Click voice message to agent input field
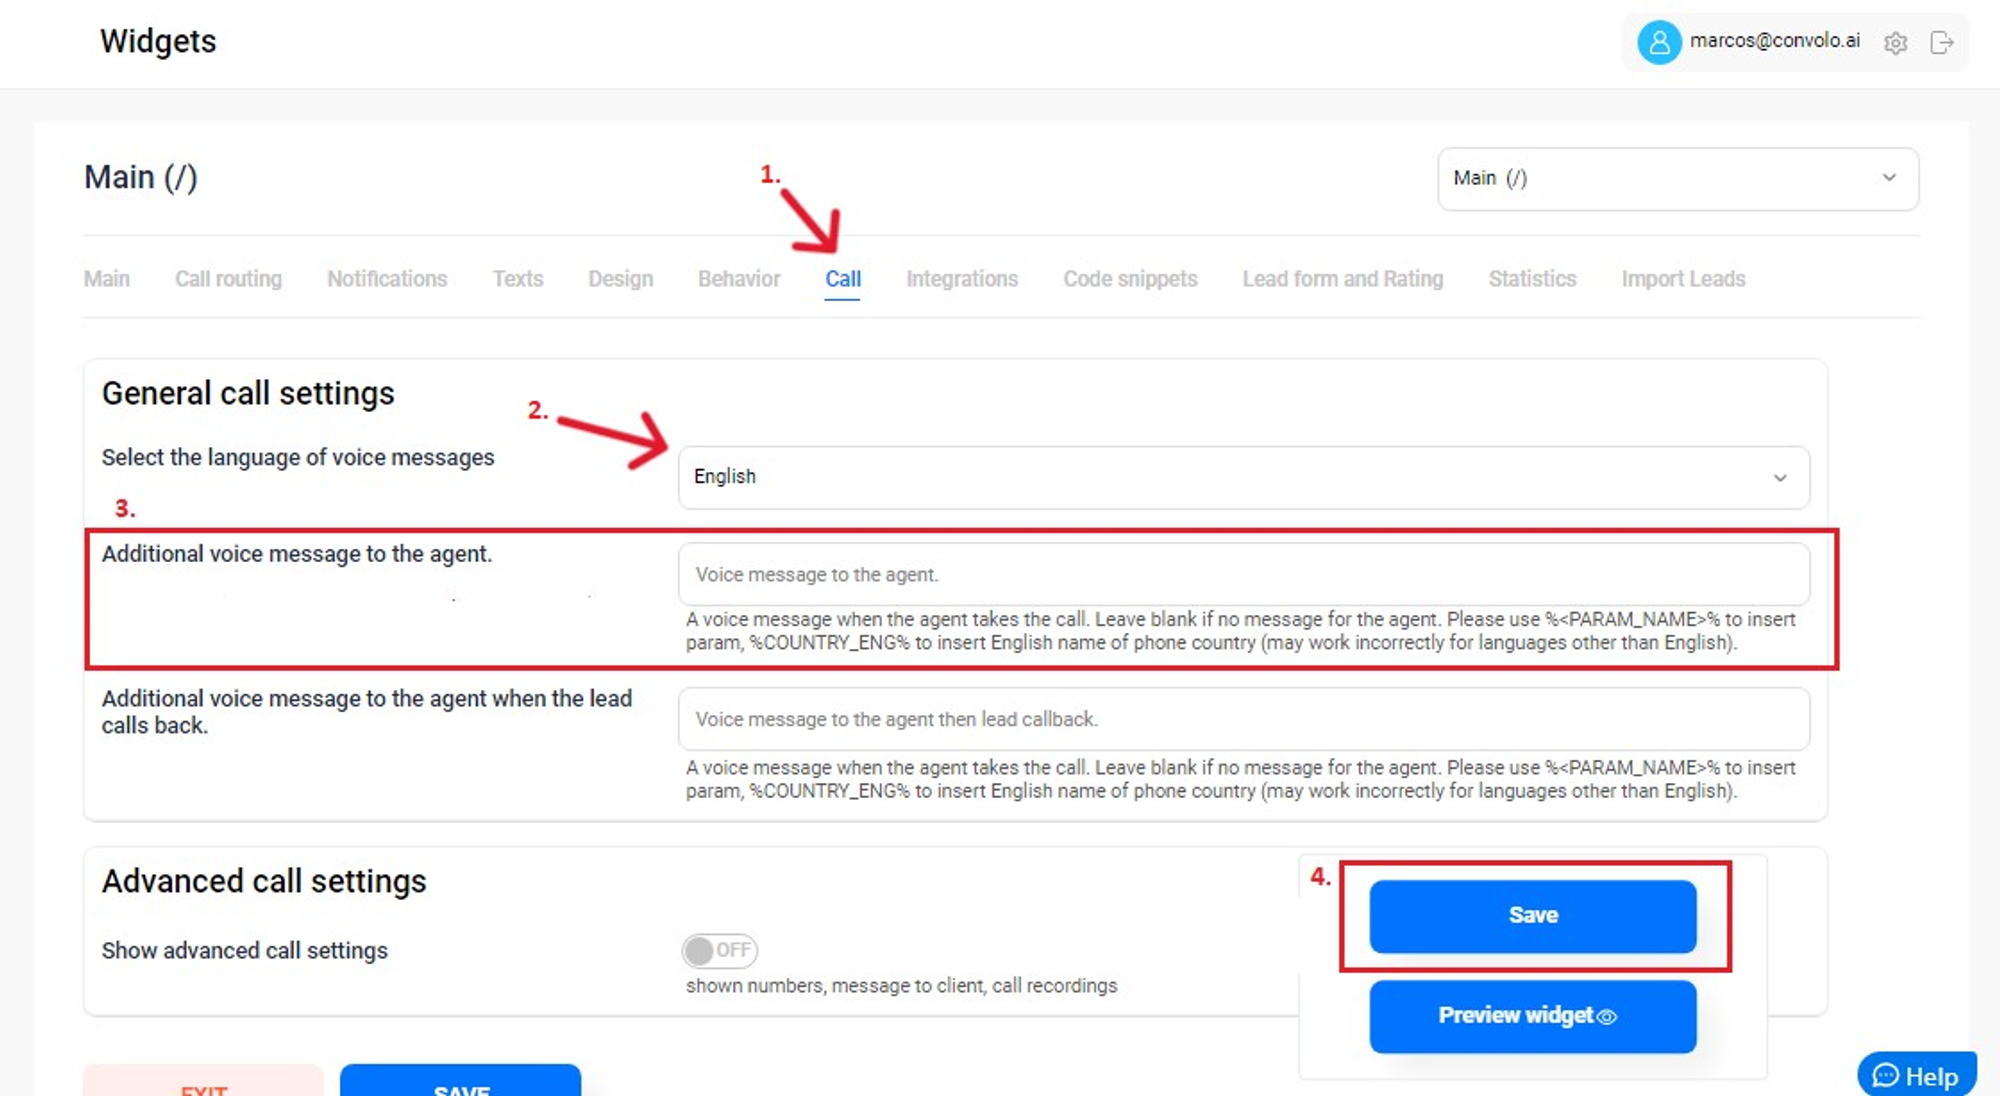This screenshot has width=2000, height=1096. click(x=1243, y=574)
